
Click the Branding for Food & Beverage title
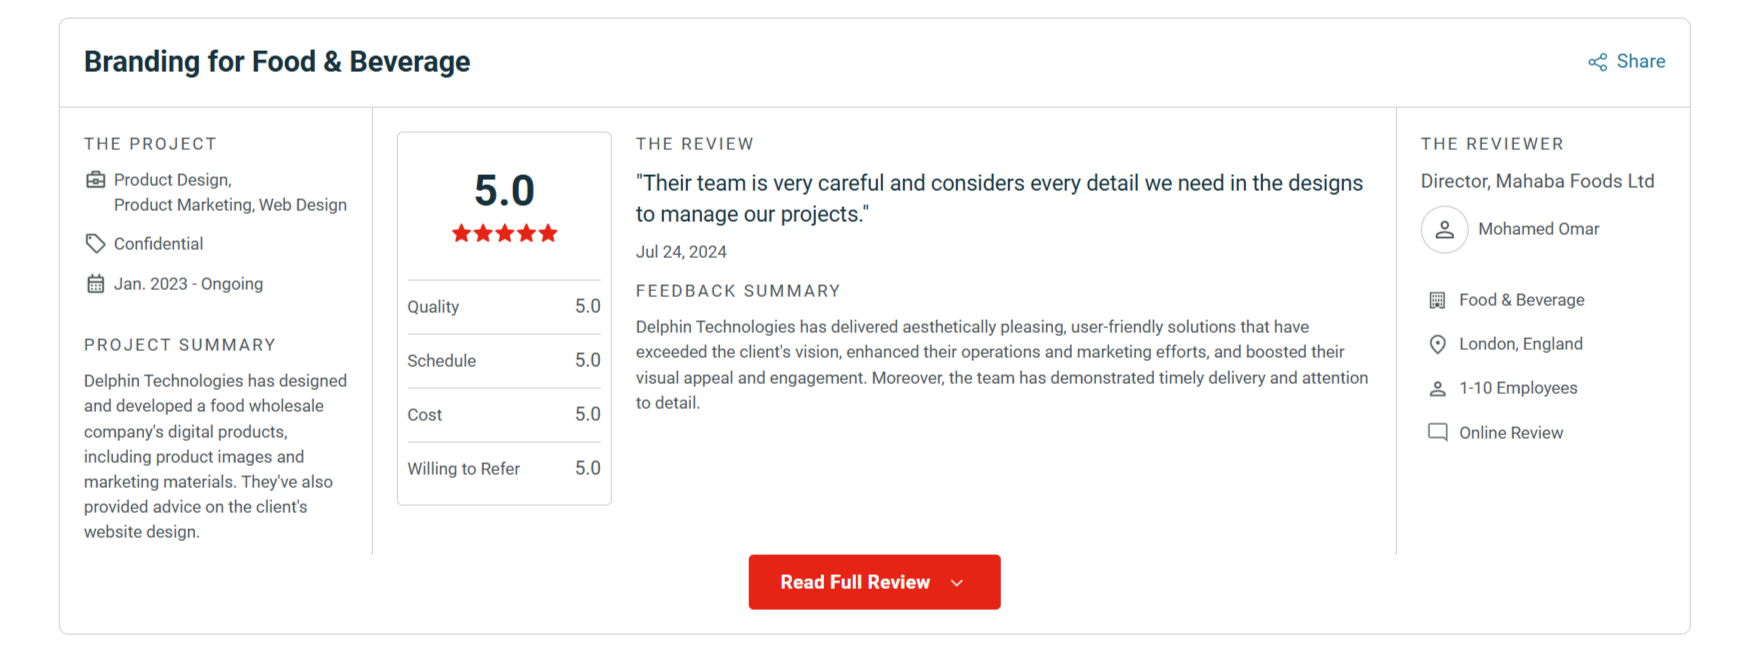click(277, 62)
